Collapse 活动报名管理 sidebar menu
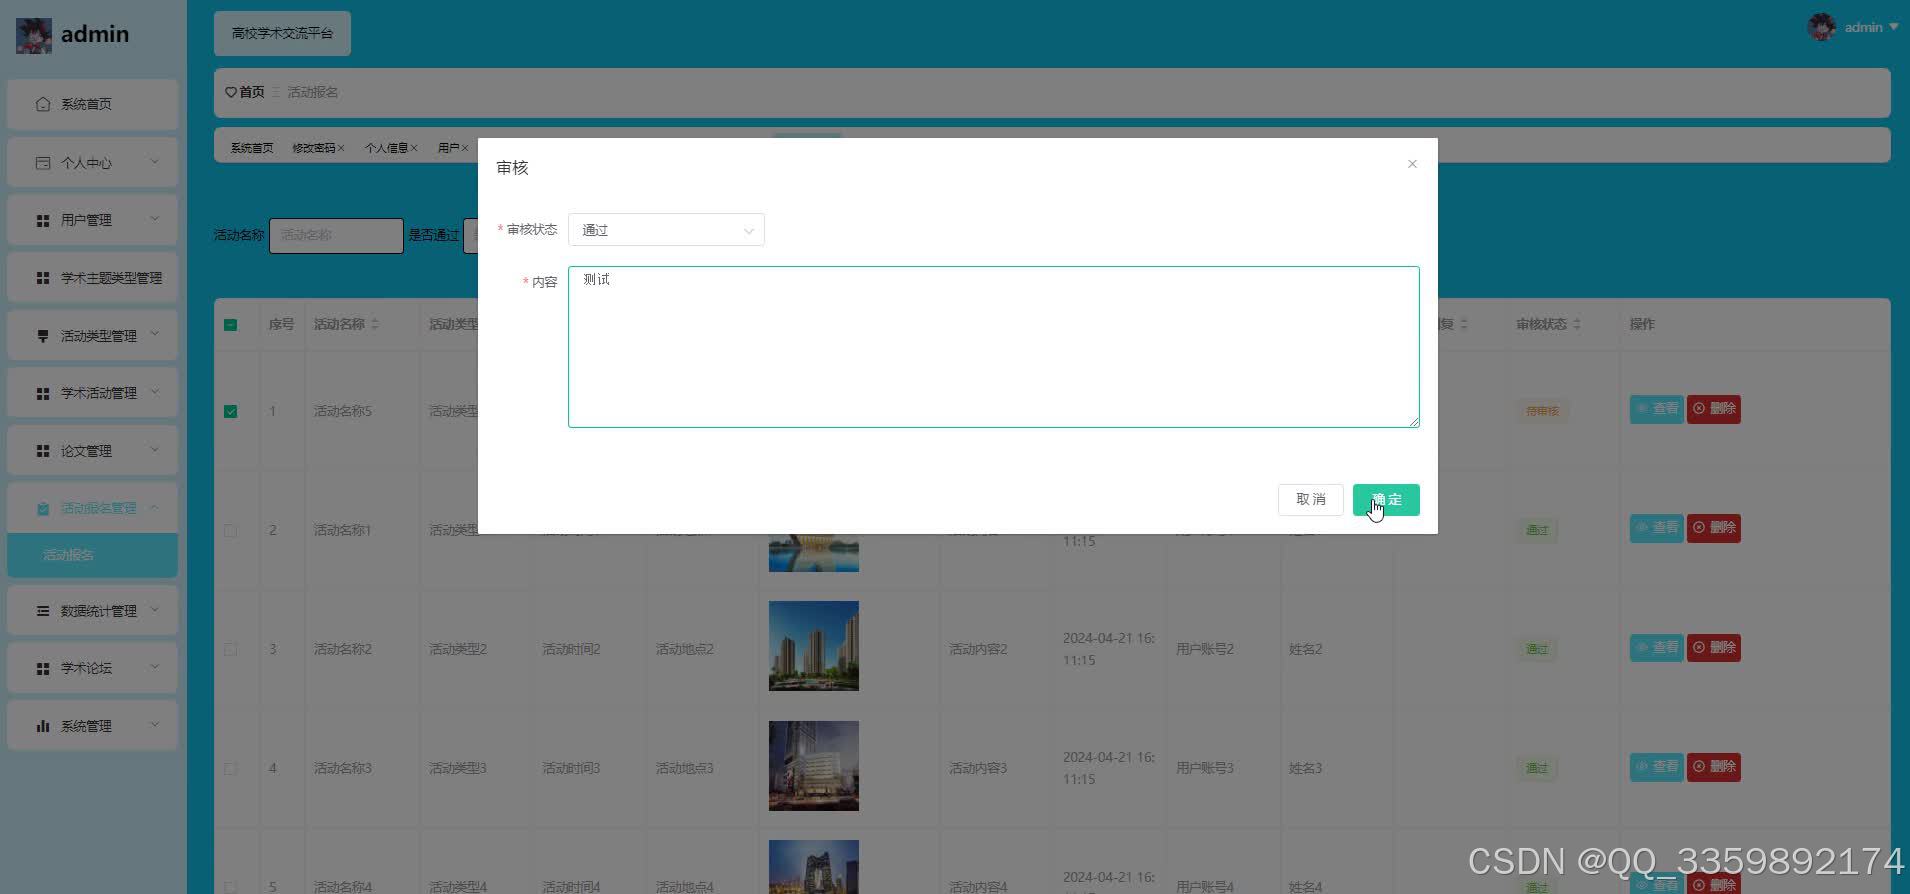The image size is (1910, 894). (x=92, y=508)
